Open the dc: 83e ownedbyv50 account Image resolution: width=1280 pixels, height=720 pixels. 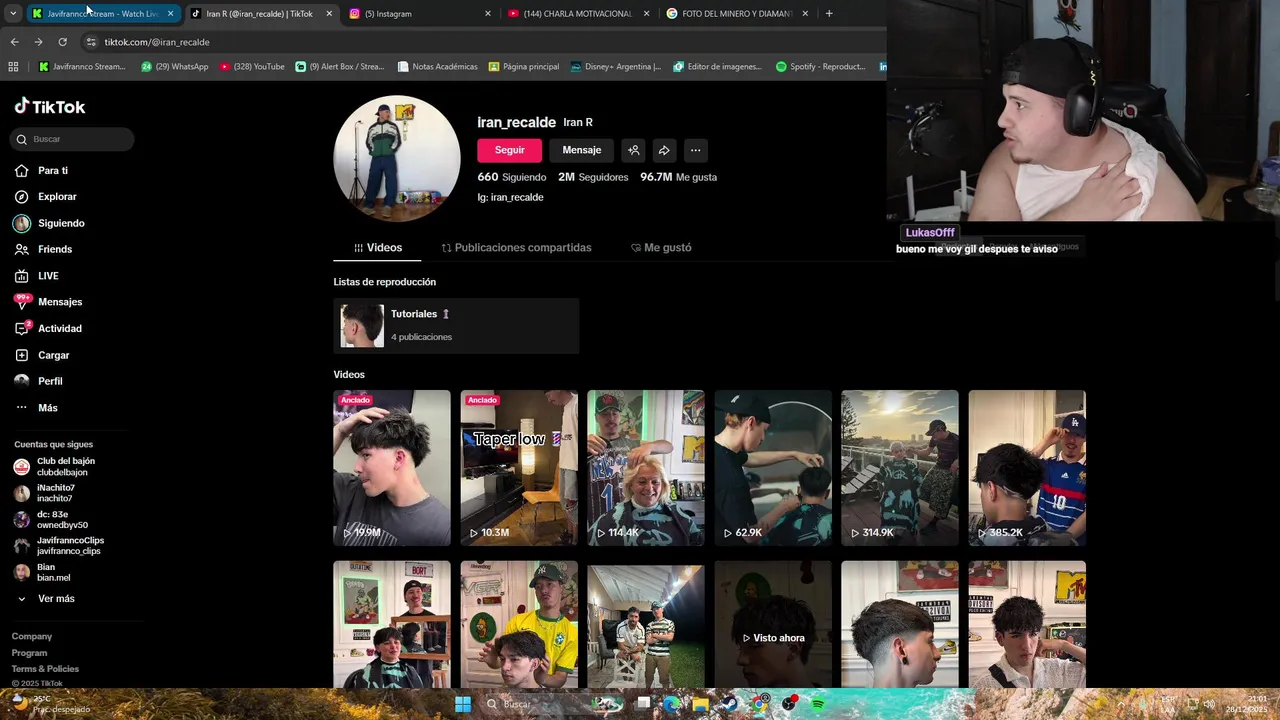point(50,519)
